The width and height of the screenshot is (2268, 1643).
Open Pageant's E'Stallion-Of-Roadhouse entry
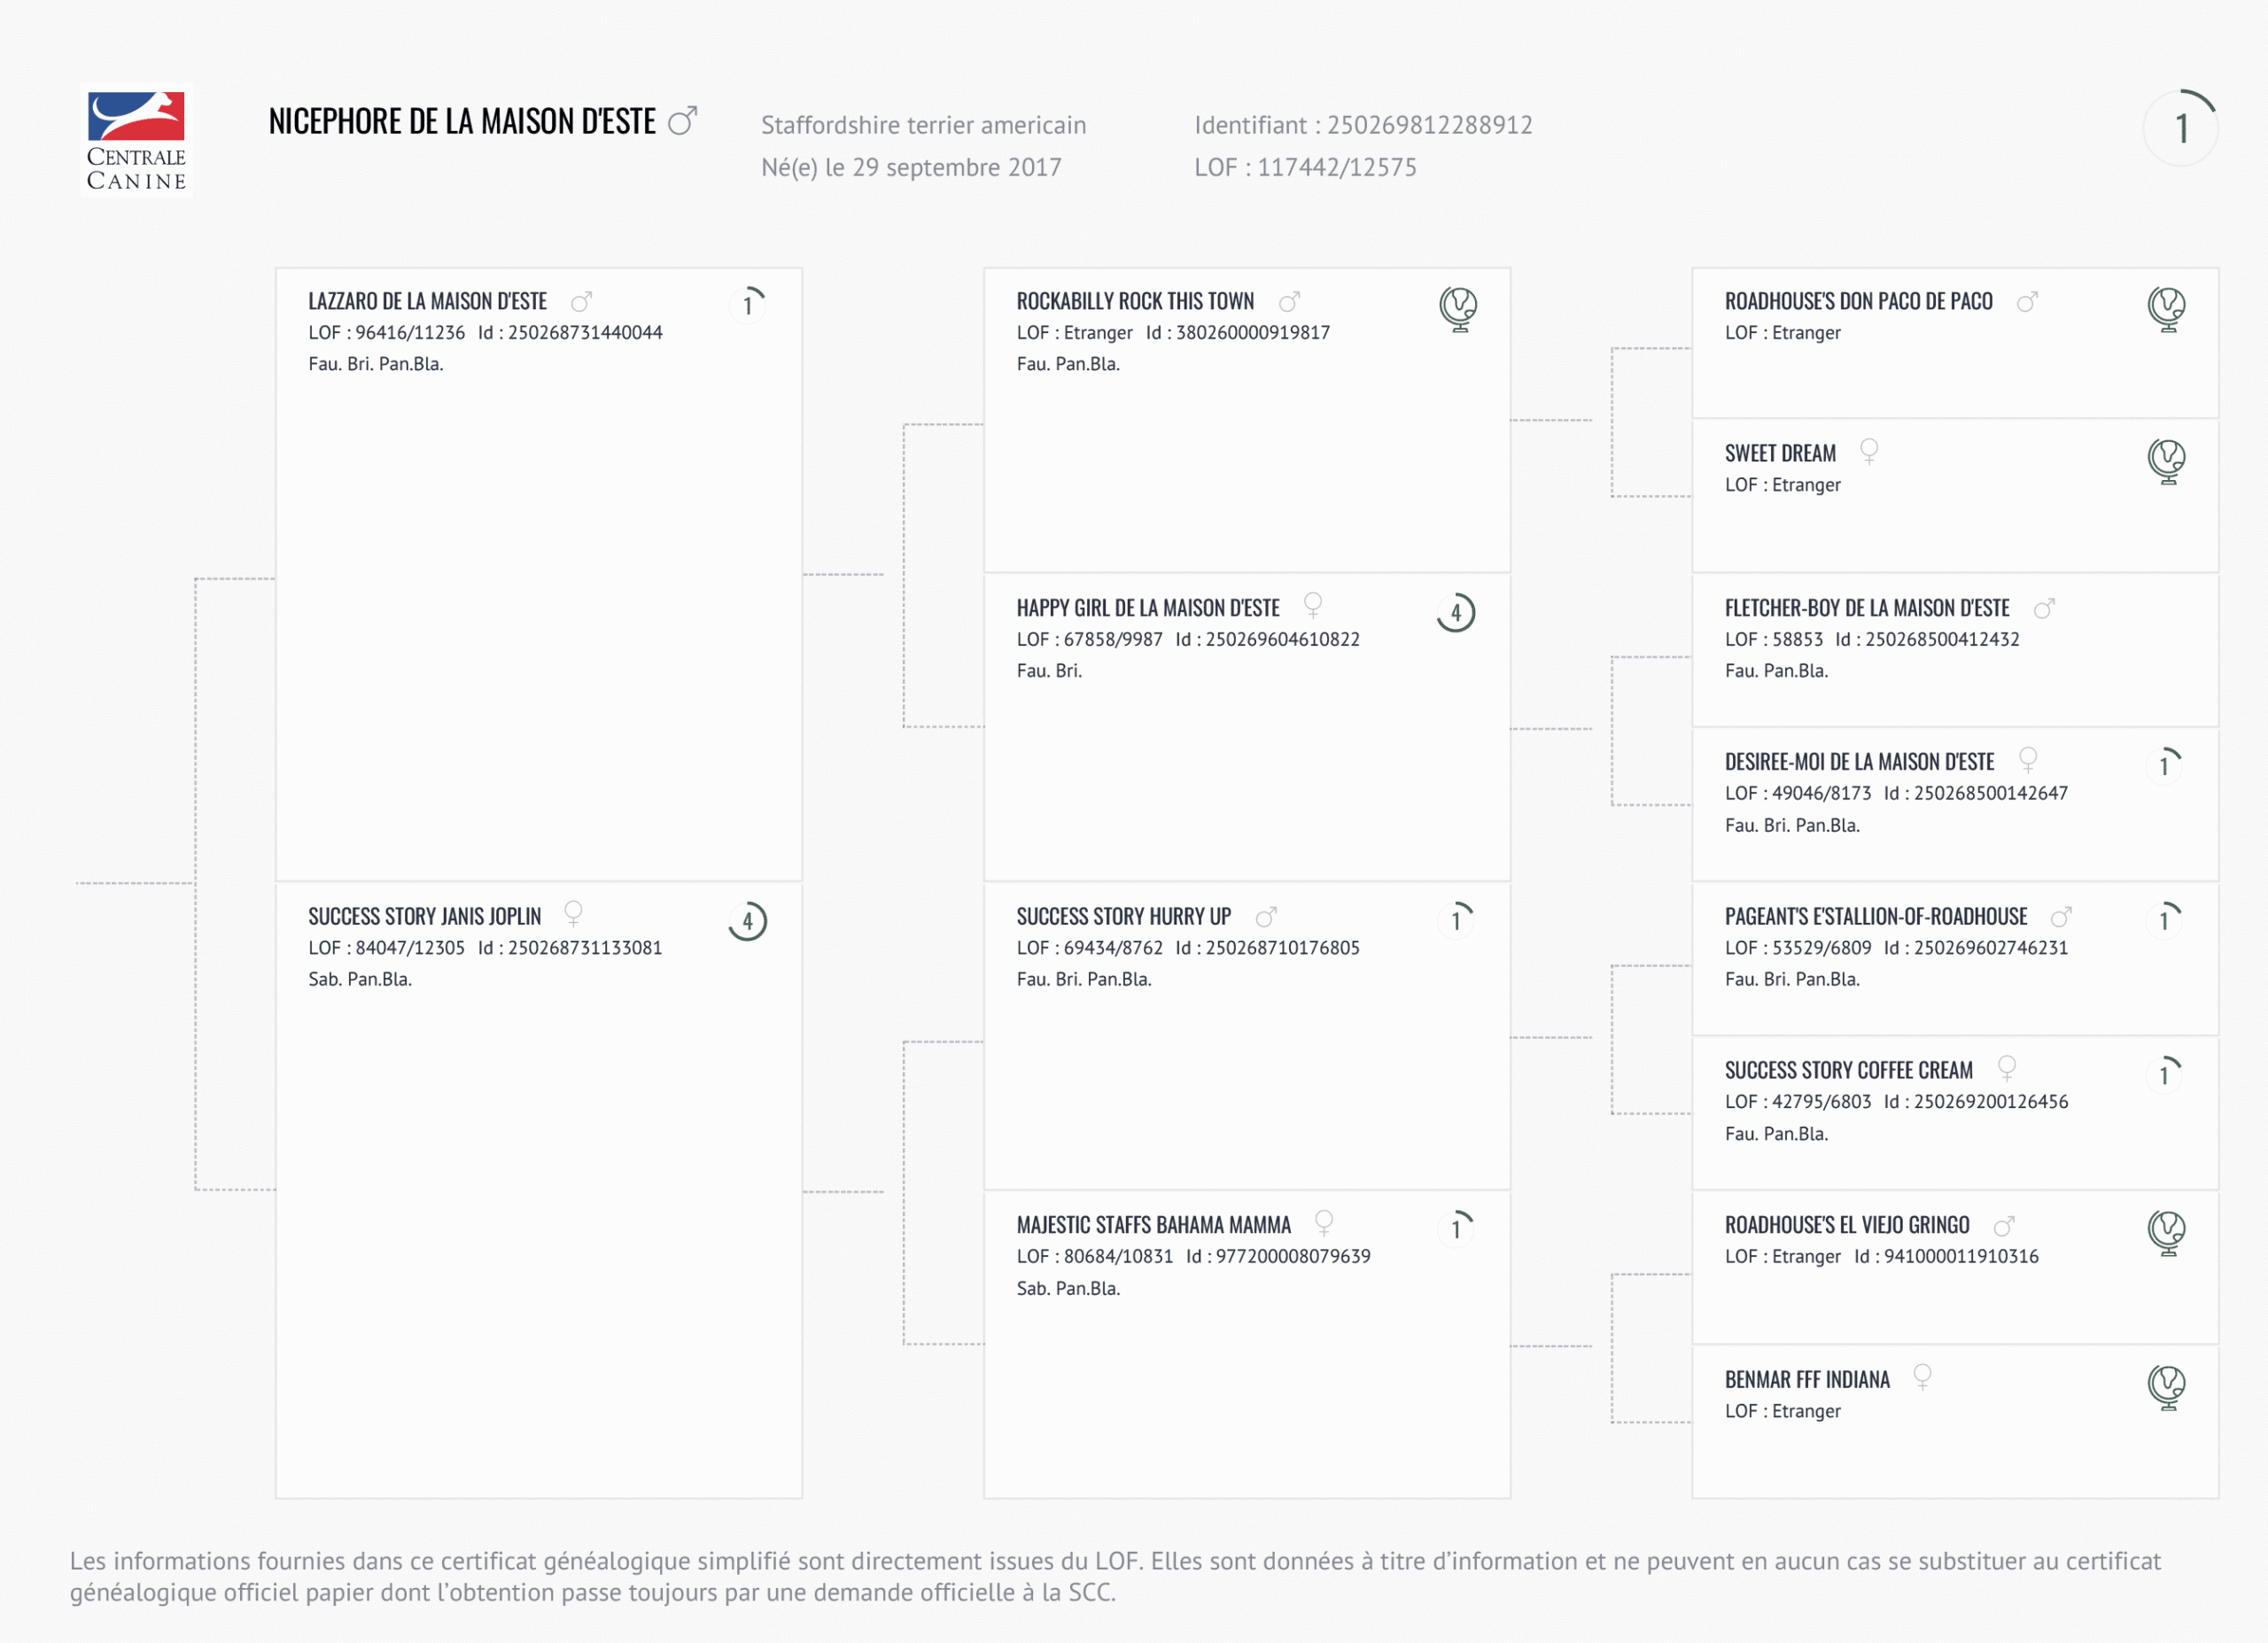tap(1875, 916)
